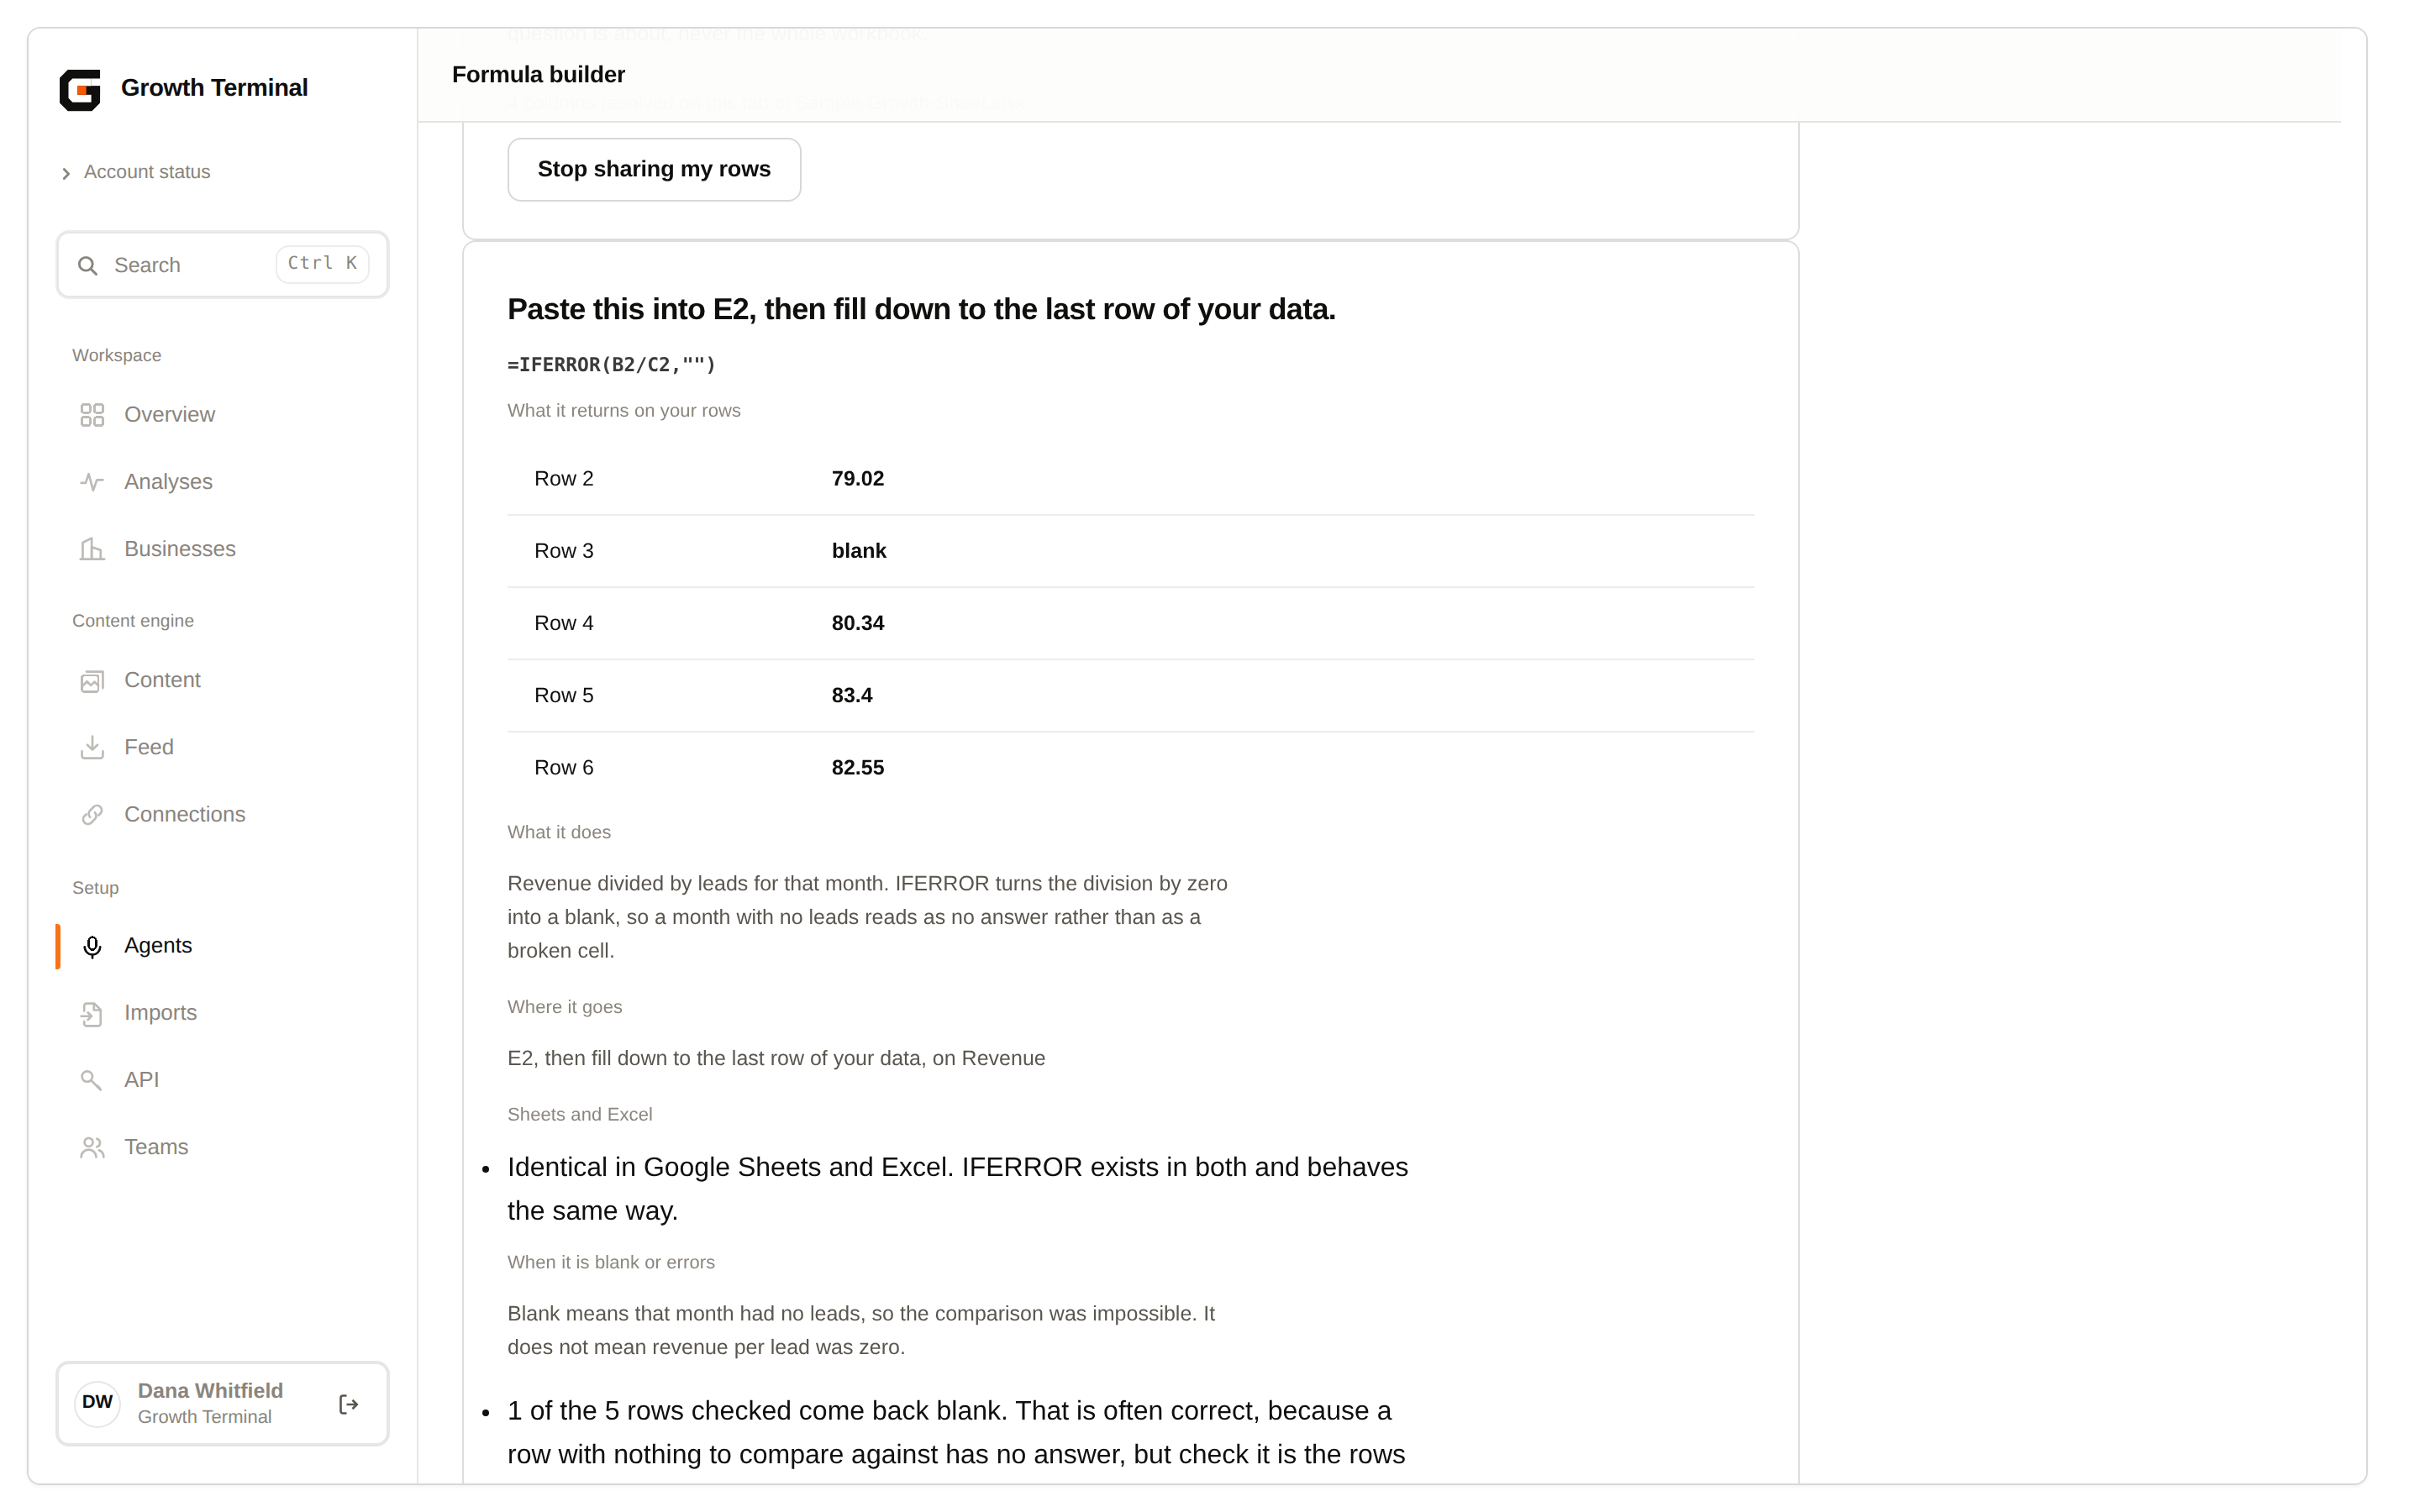The width and height of the screenshot is (2420, 1512).
Task: Click the Businesses chart icon
Action: (x=92, y=549)
